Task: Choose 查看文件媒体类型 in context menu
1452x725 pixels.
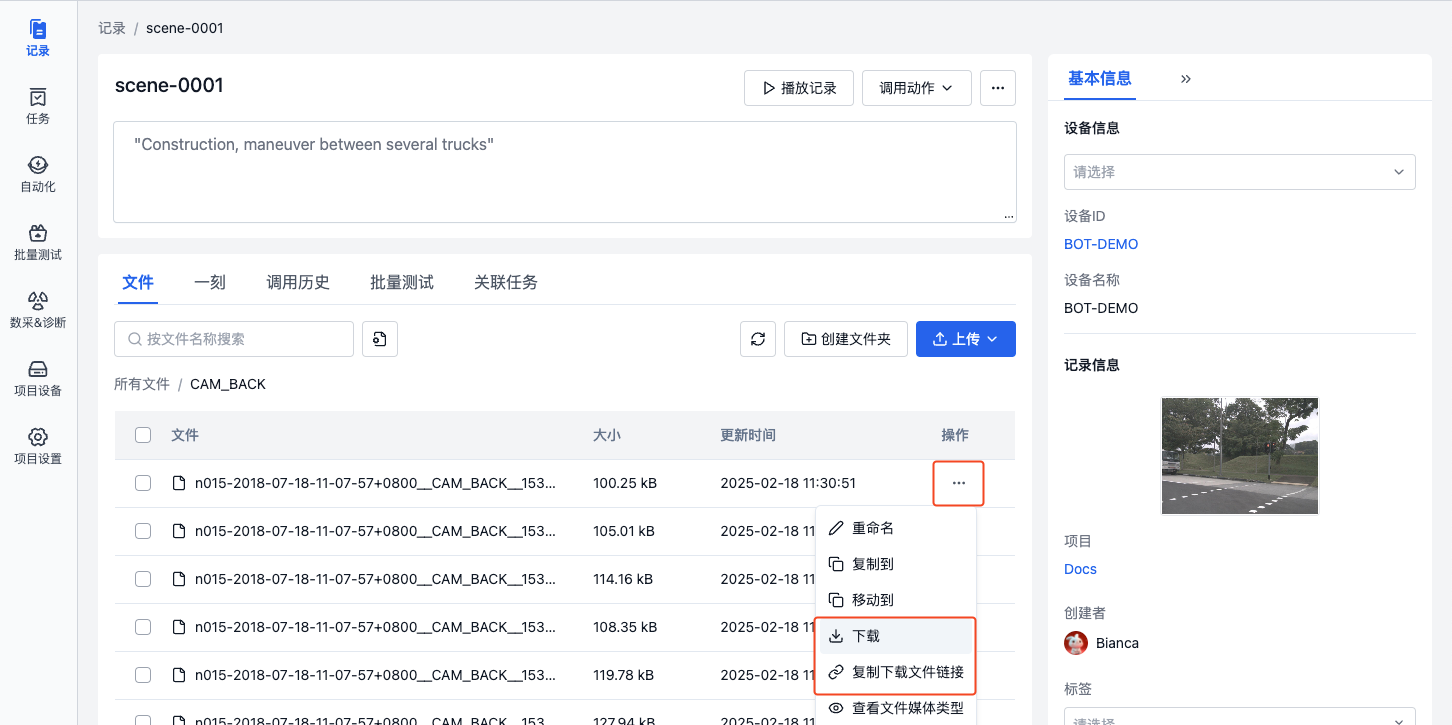Action: point(896,708)
